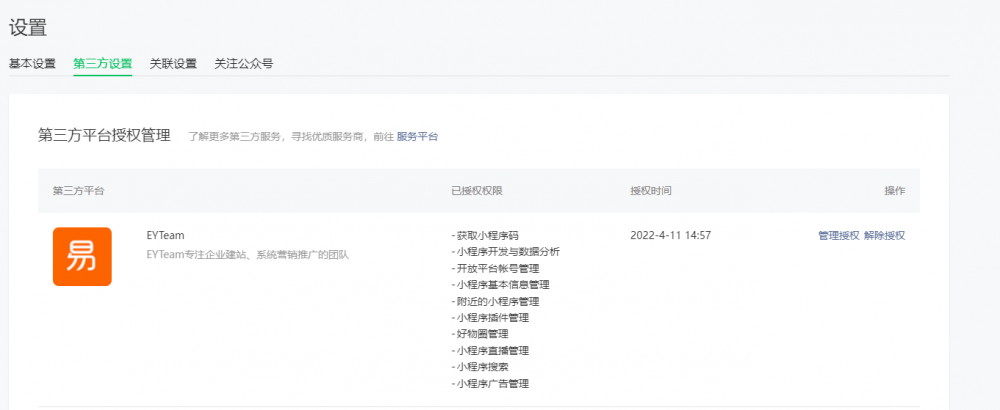
Task: Click the orange EYTeam platform logo
Action: click(x=82, y=256)
